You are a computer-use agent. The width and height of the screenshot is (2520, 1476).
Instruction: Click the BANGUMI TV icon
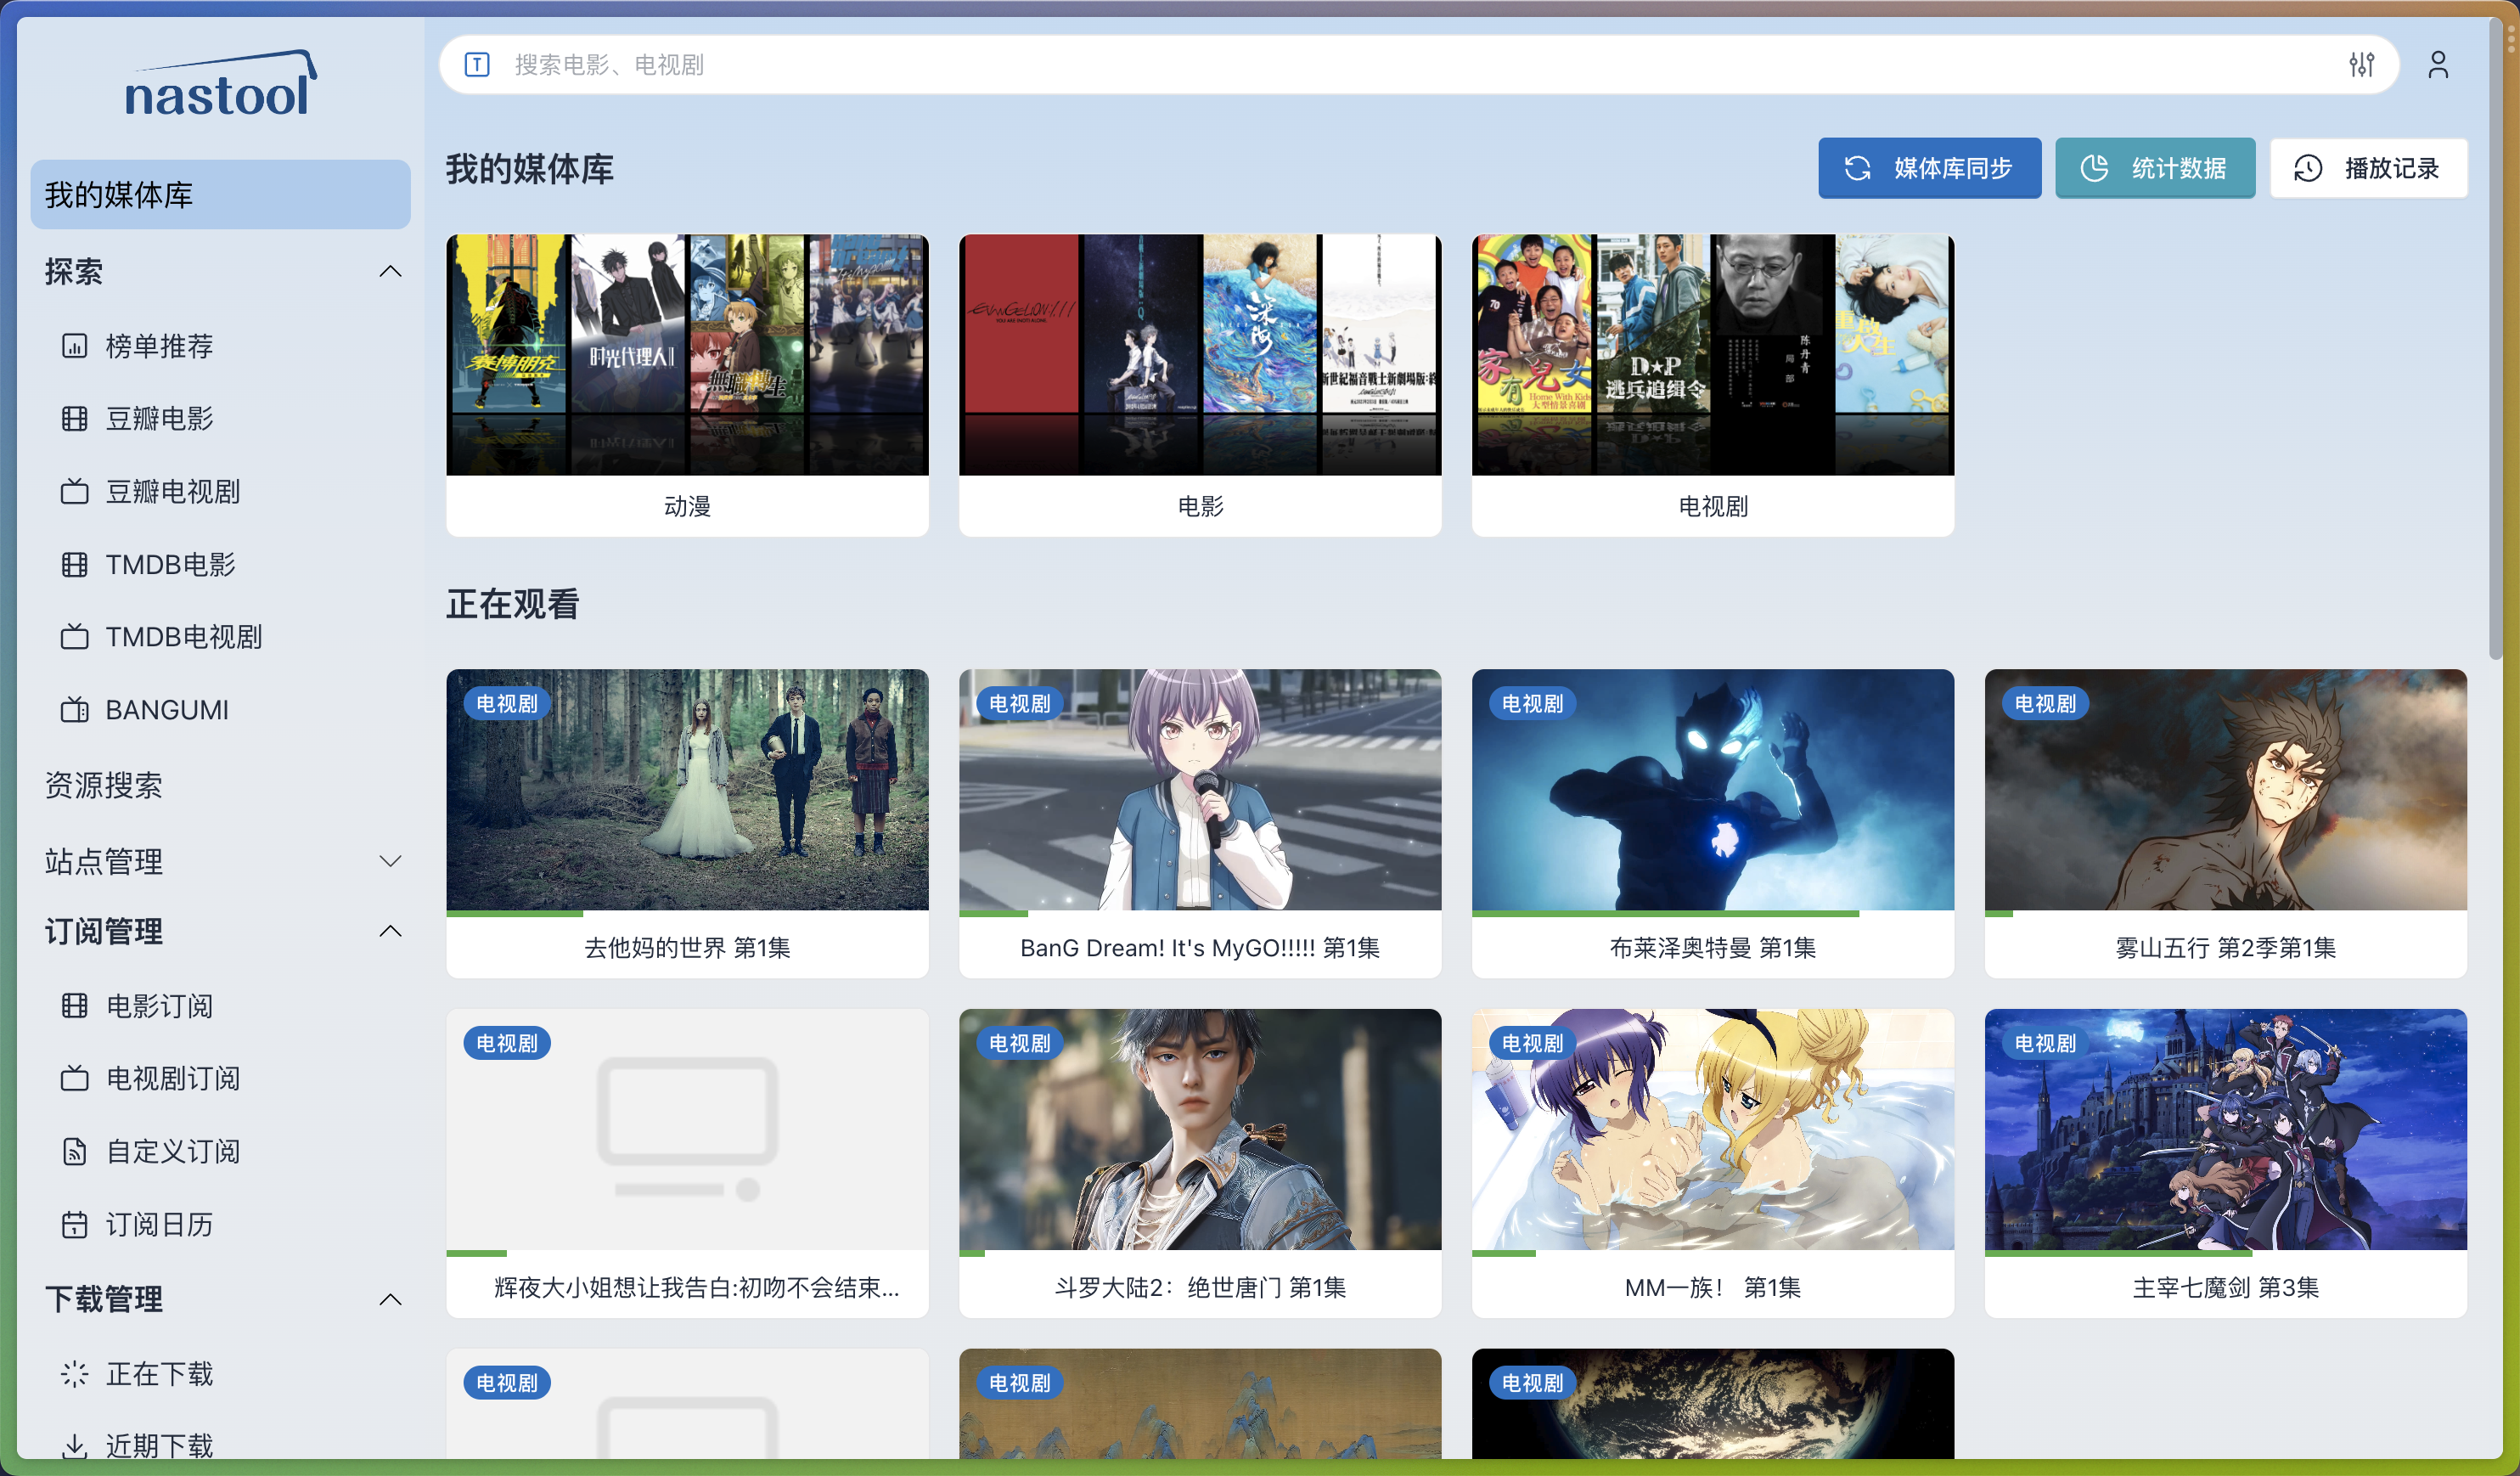click(x=75, y=710)
